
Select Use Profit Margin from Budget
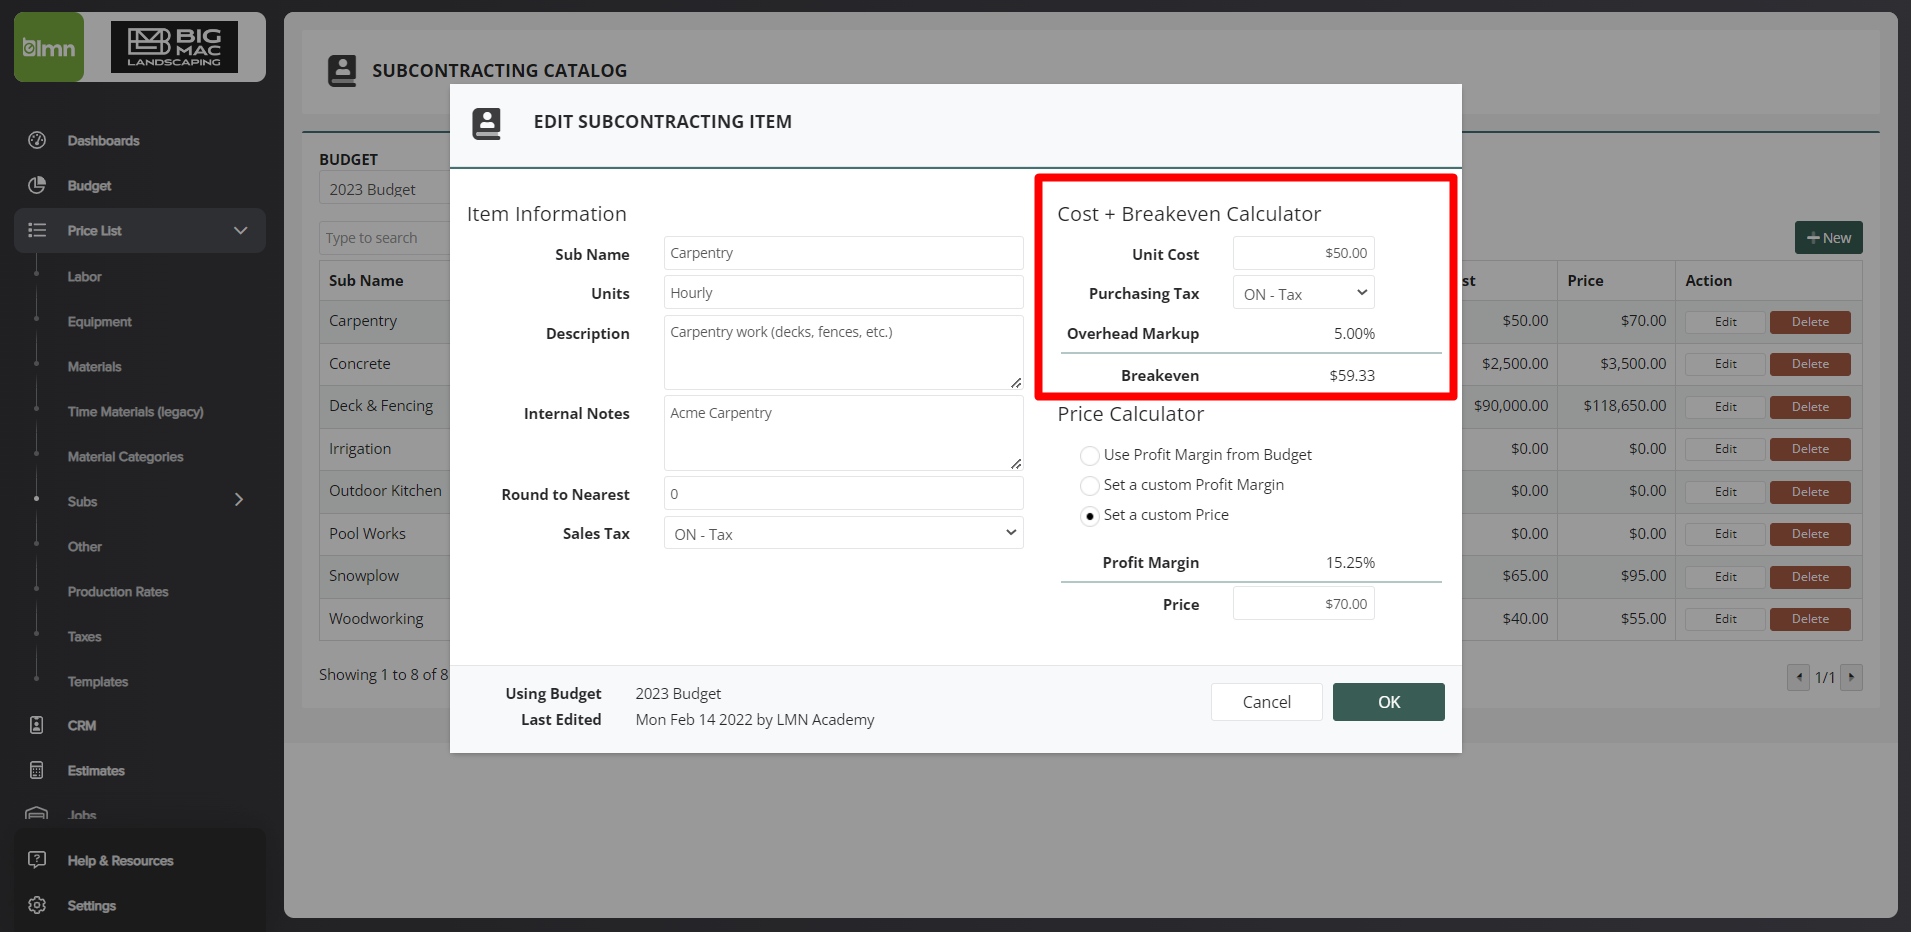(1089, 455)
